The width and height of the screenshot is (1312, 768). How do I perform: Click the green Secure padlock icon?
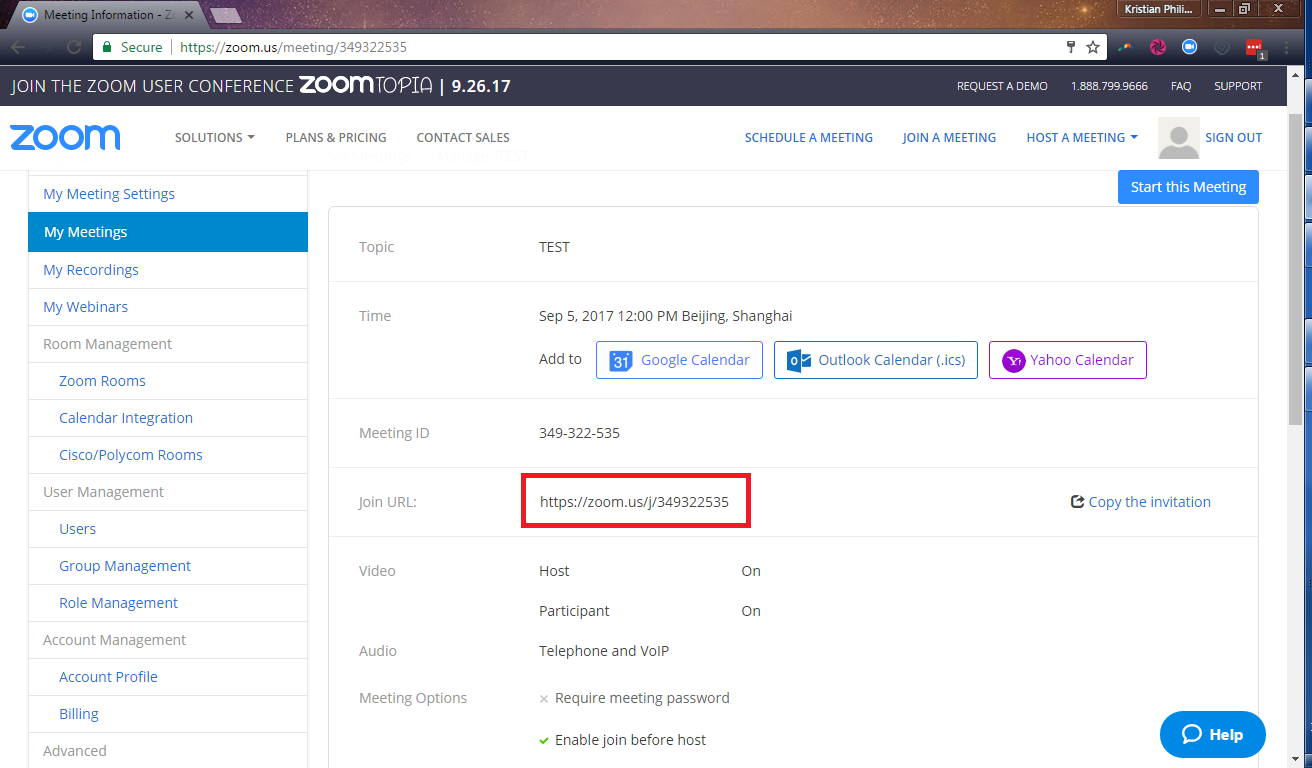point(107,47)
